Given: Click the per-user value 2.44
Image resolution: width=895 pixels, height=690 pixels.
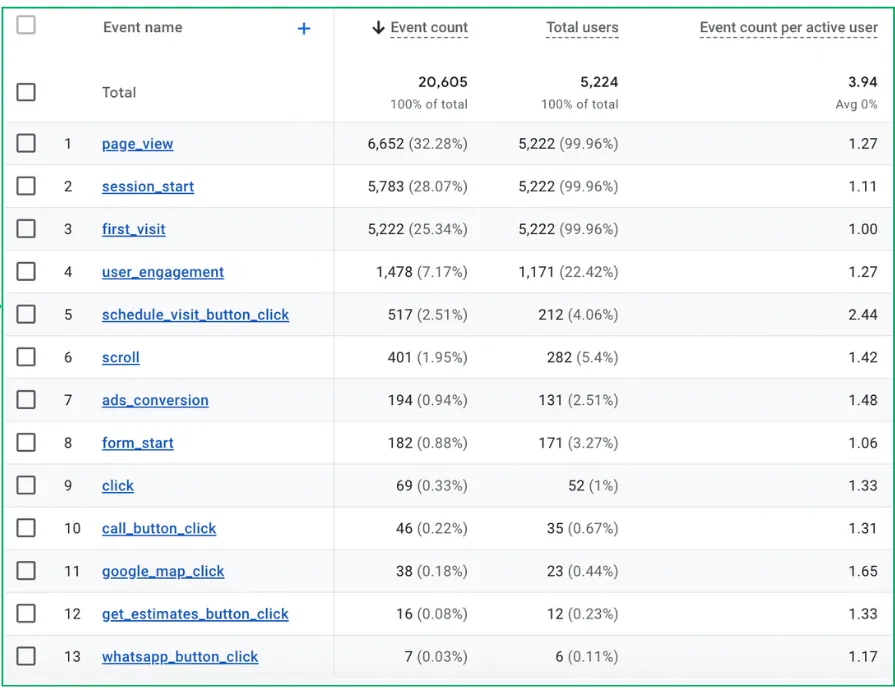Looking at the screenshot, I should click(862, 315).
